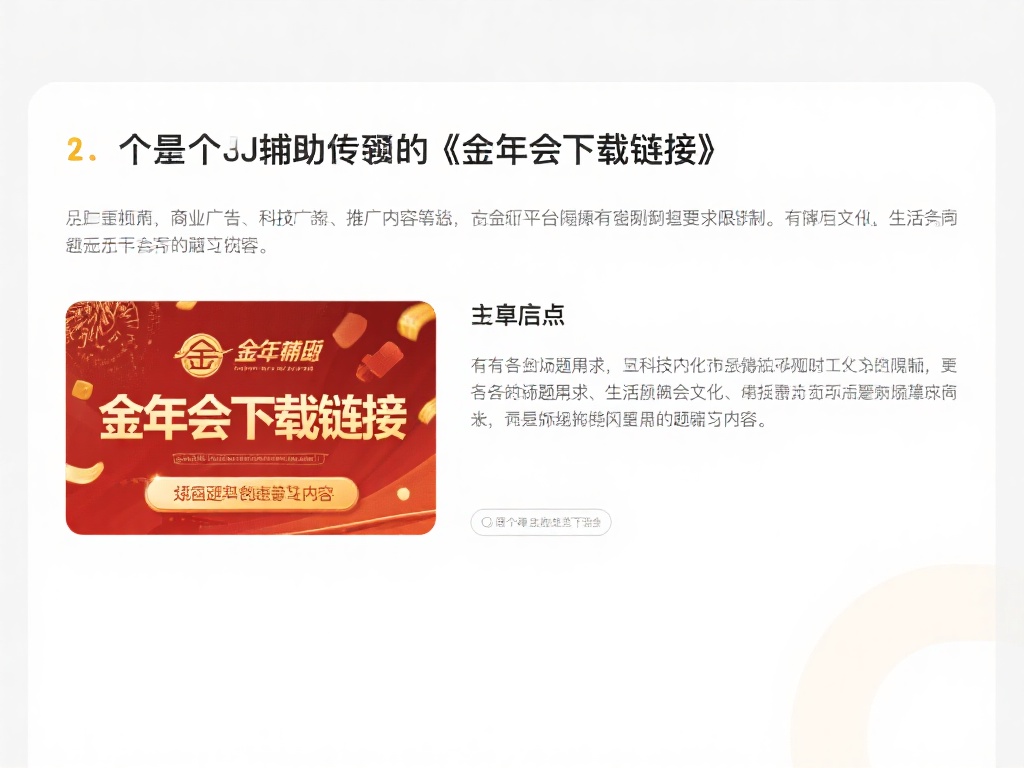Select the orange section number 2.
Screen dimensions: 1024x768
tap(82, 150)
